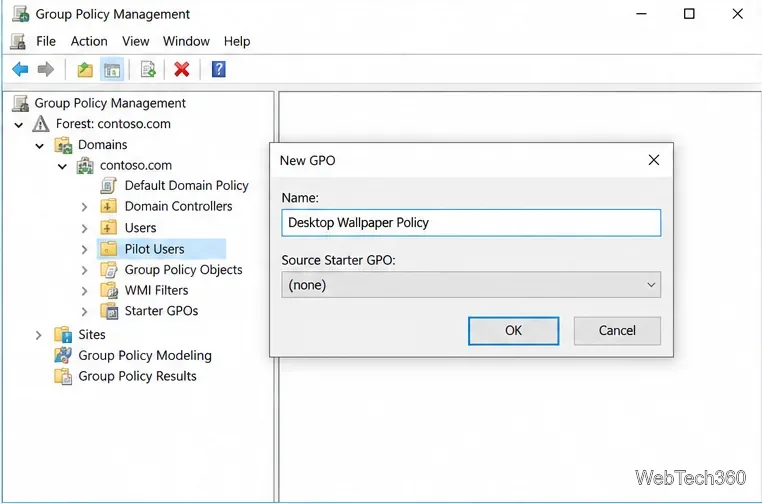Maximize the Group Policy Management window
Viewport: 762px width, 504px height.
pyautogui.click(x=689, y=14)
